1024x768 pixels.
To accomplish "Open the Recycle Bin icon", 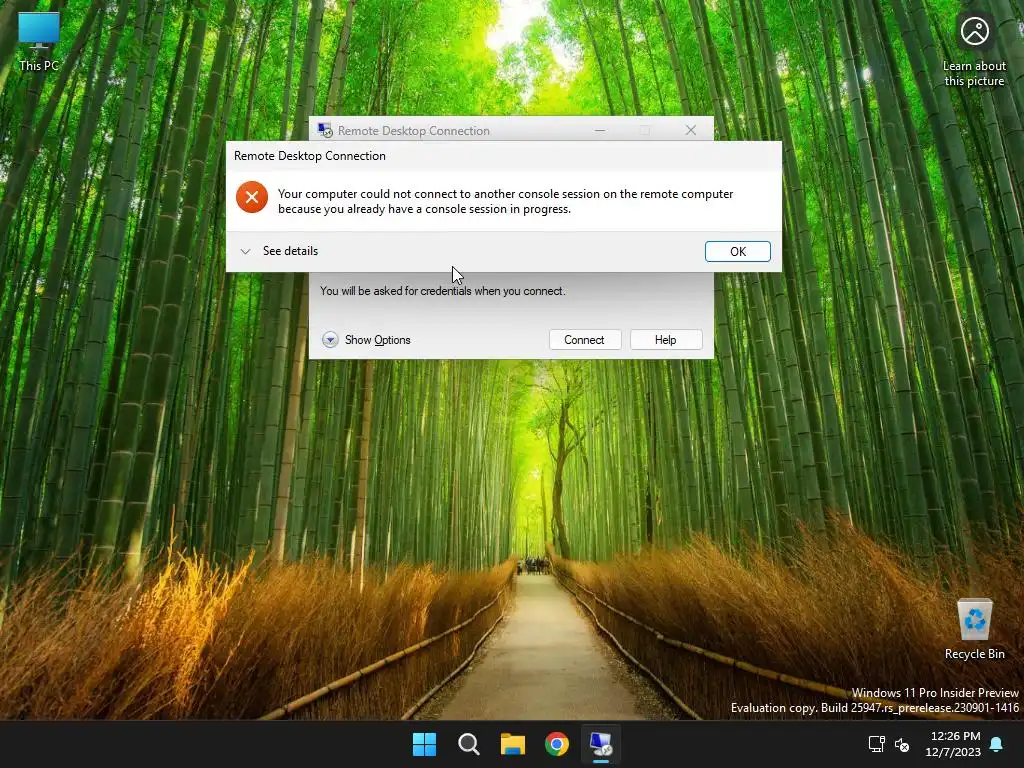I will (974, 630).
